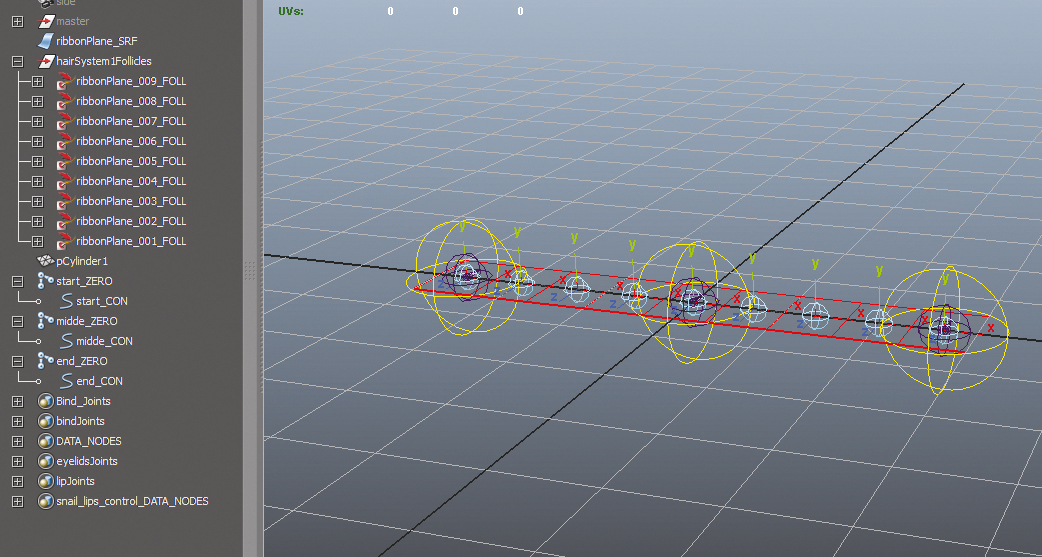Click the midde_ZERO group node icon
Screen dimensions: 1042x557
click(45, 321)
